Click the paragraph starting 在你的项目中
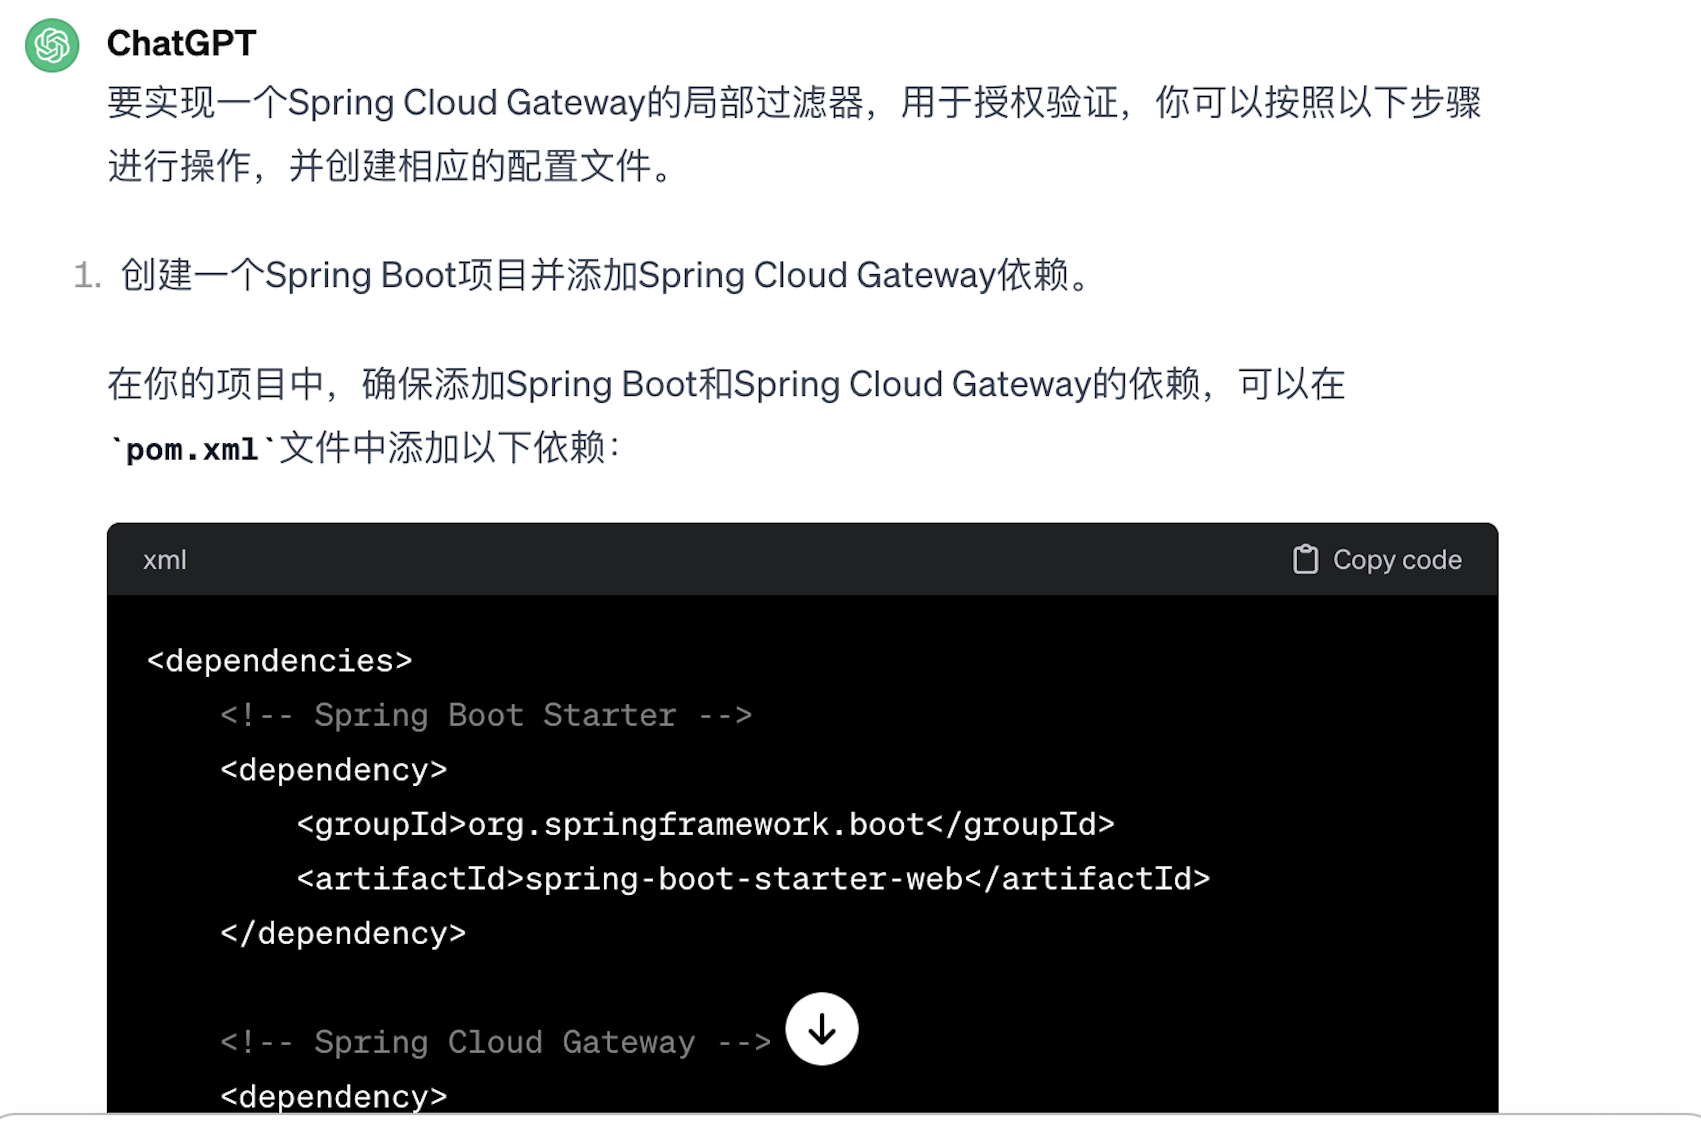 pos(726,416)
